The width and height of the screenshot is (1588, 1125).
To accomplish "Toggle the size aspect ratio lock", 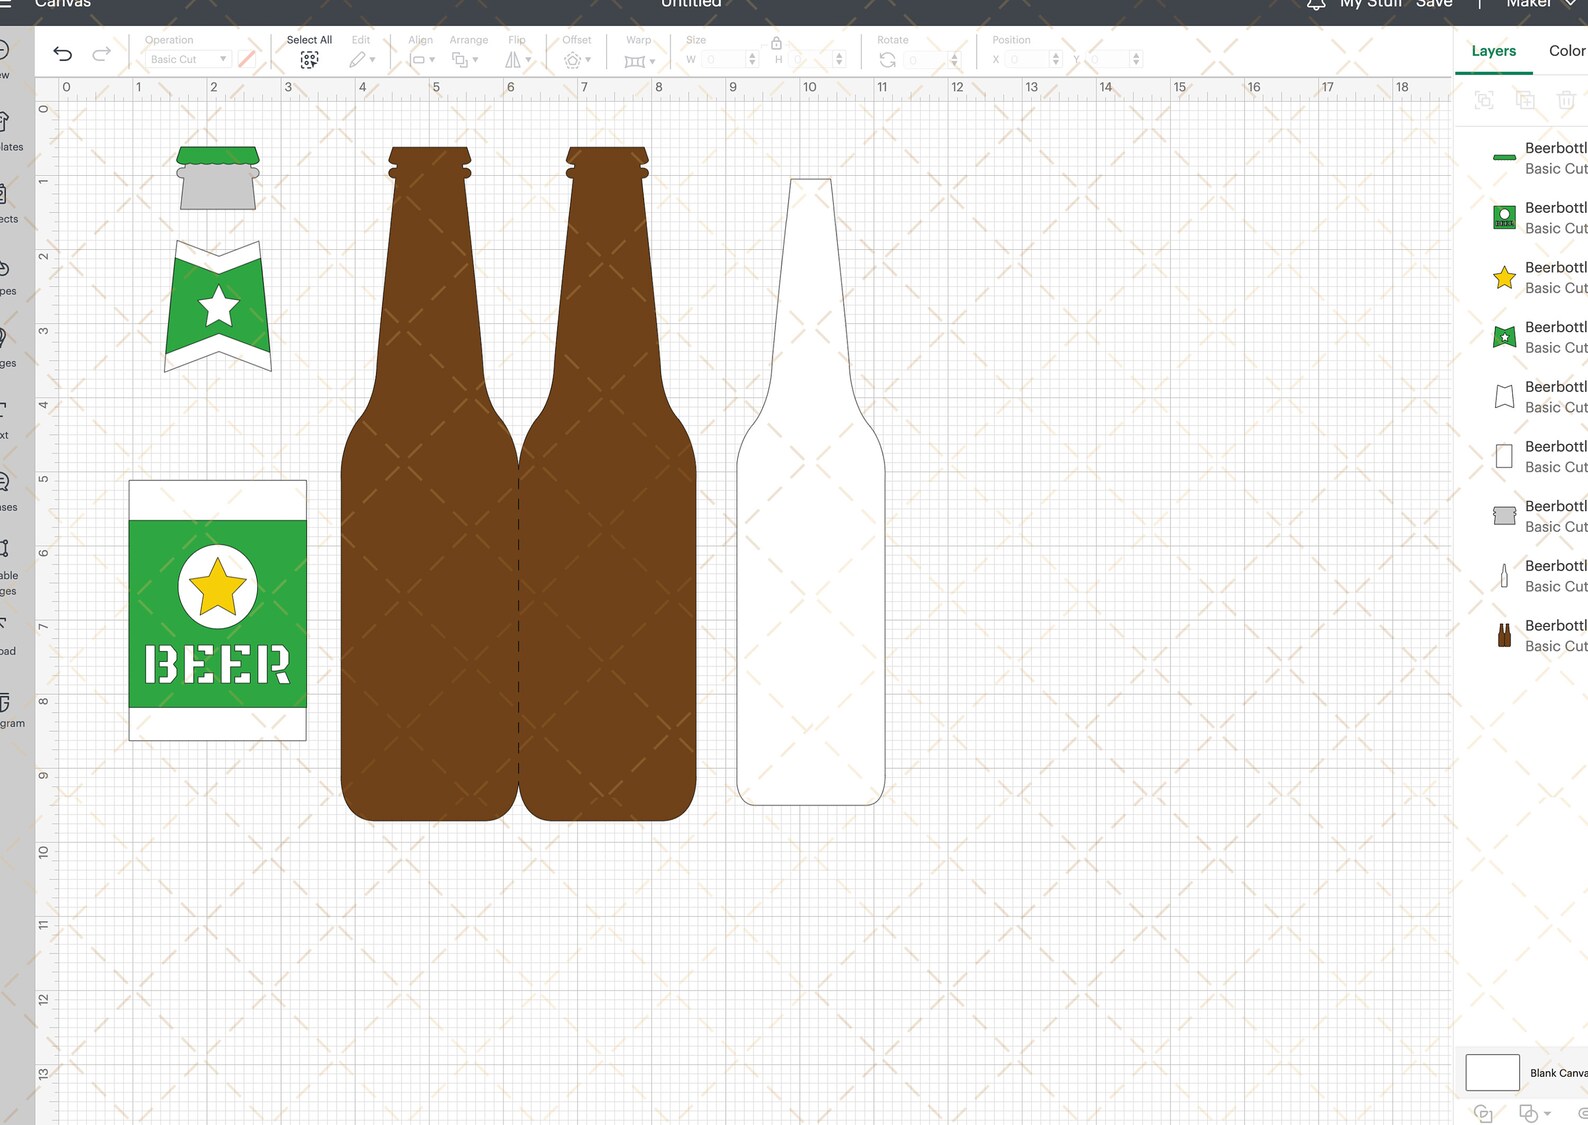I will pyautogui.click(x=776, y=43).
